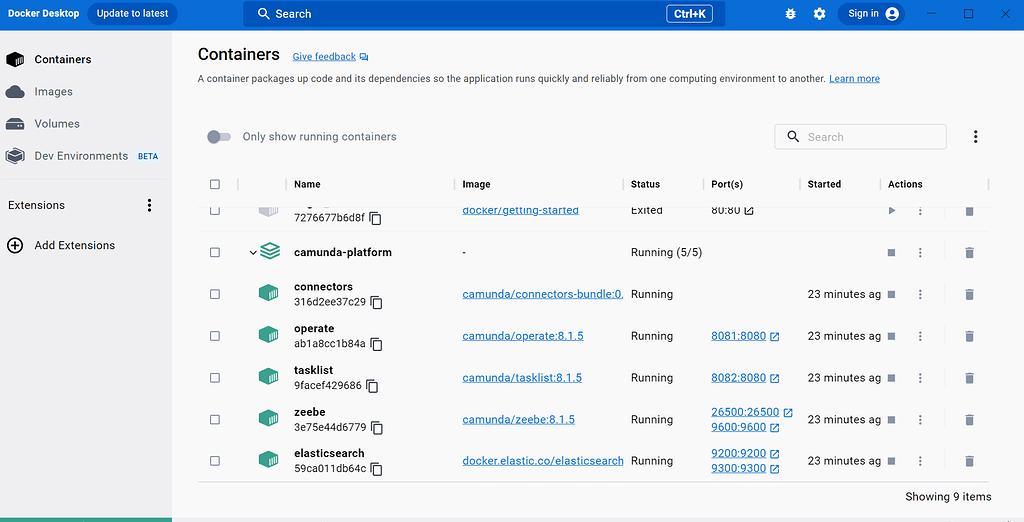Viewport: 1024px width, 522px height.
Task: Open the Extensions three-dot menu
Action: point(149,205)
